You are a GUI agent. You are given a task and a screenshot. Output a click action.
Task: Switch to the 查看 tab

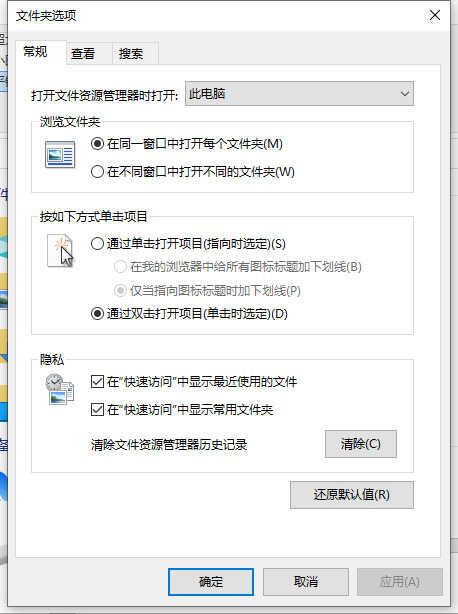point(83,54)
